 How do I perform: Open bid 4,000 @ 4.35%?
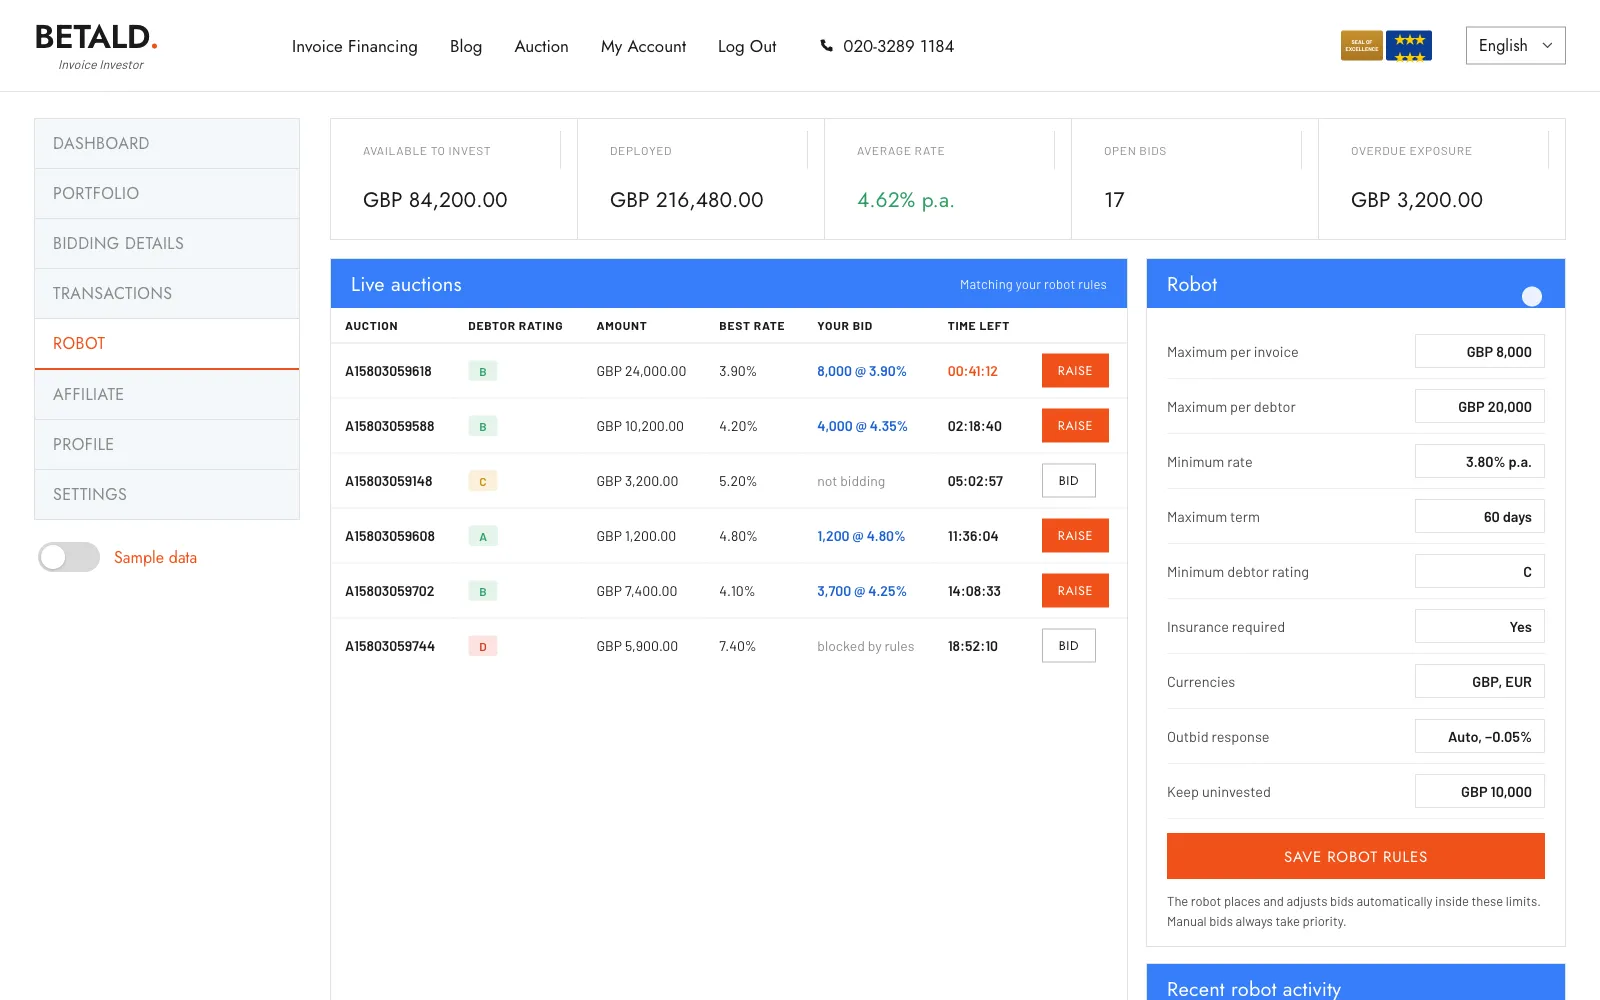pos(862,426)
